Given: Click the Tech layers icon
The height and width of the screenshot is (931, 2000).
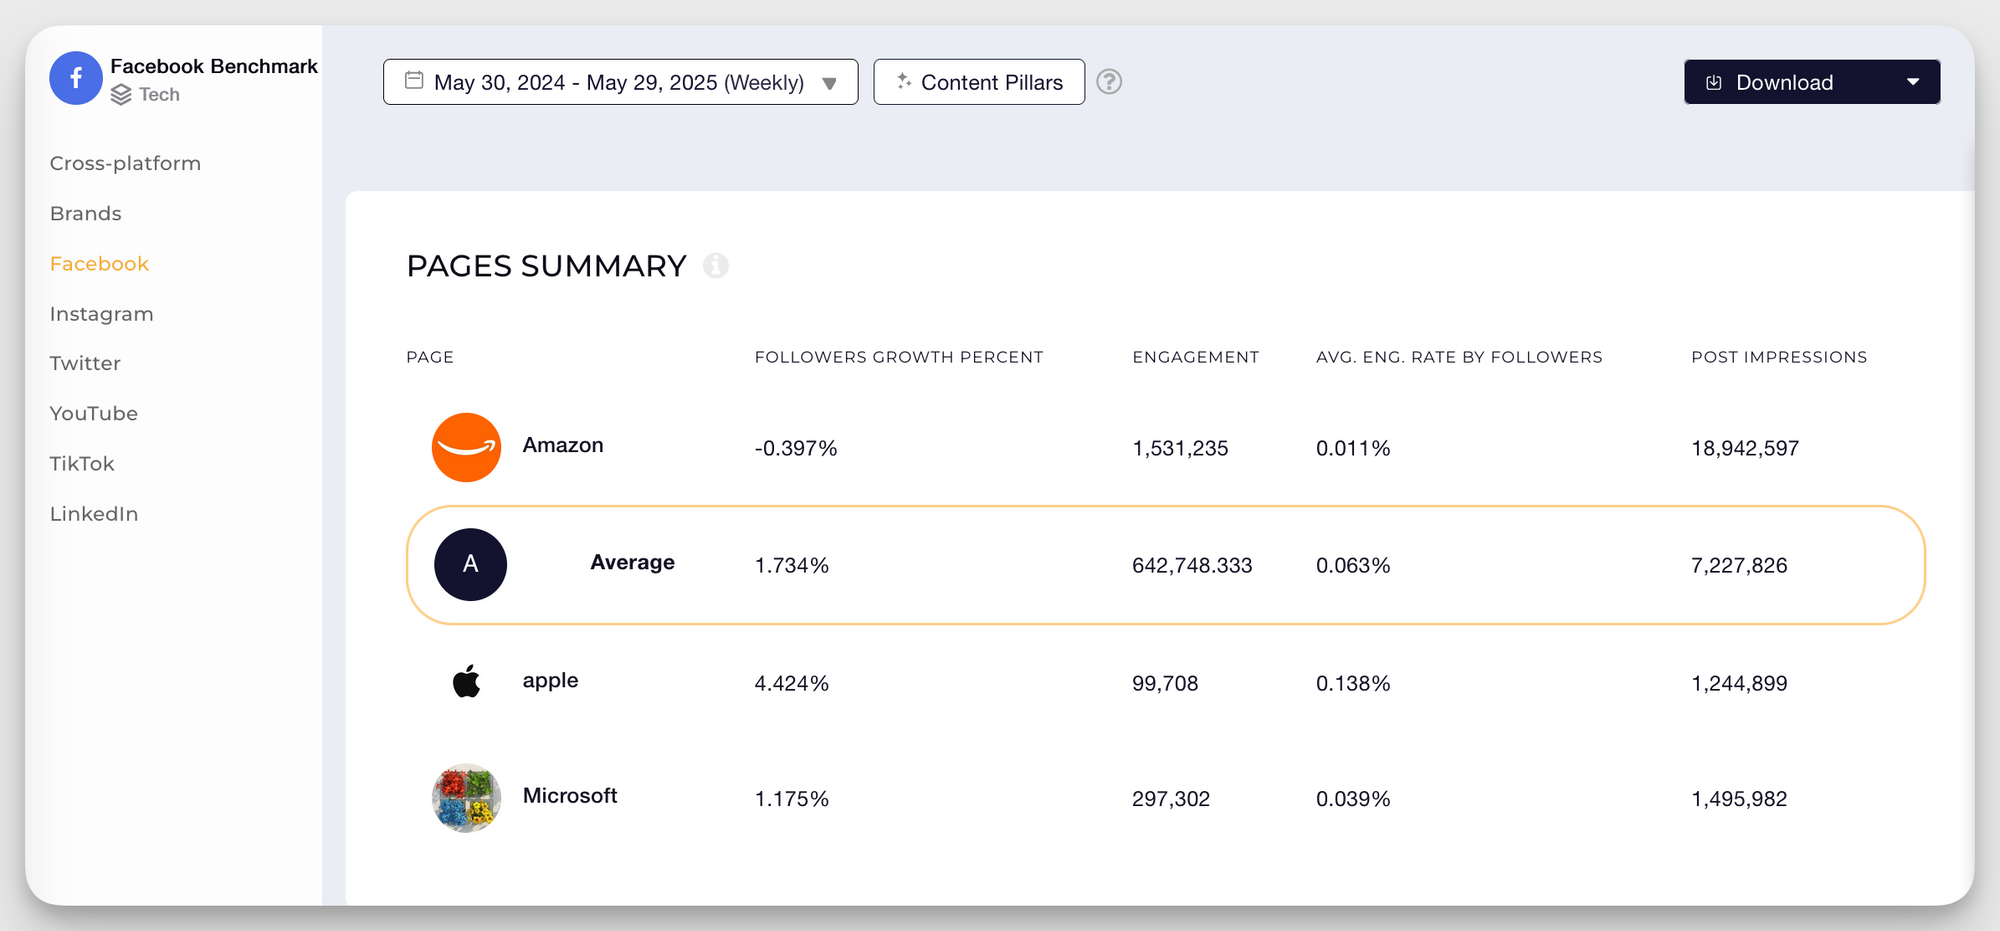Looking at the screenshot, I should [x=121, y=95].
